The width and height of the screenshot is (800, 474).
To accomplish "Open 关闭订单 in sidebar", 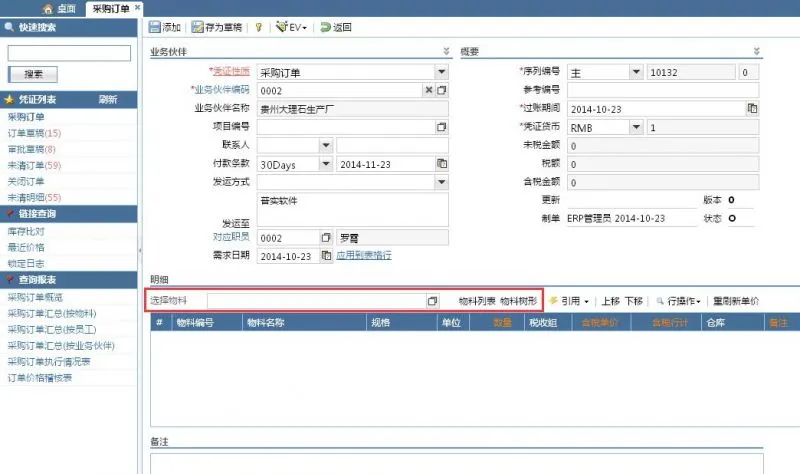I will (x=26, y=182).
